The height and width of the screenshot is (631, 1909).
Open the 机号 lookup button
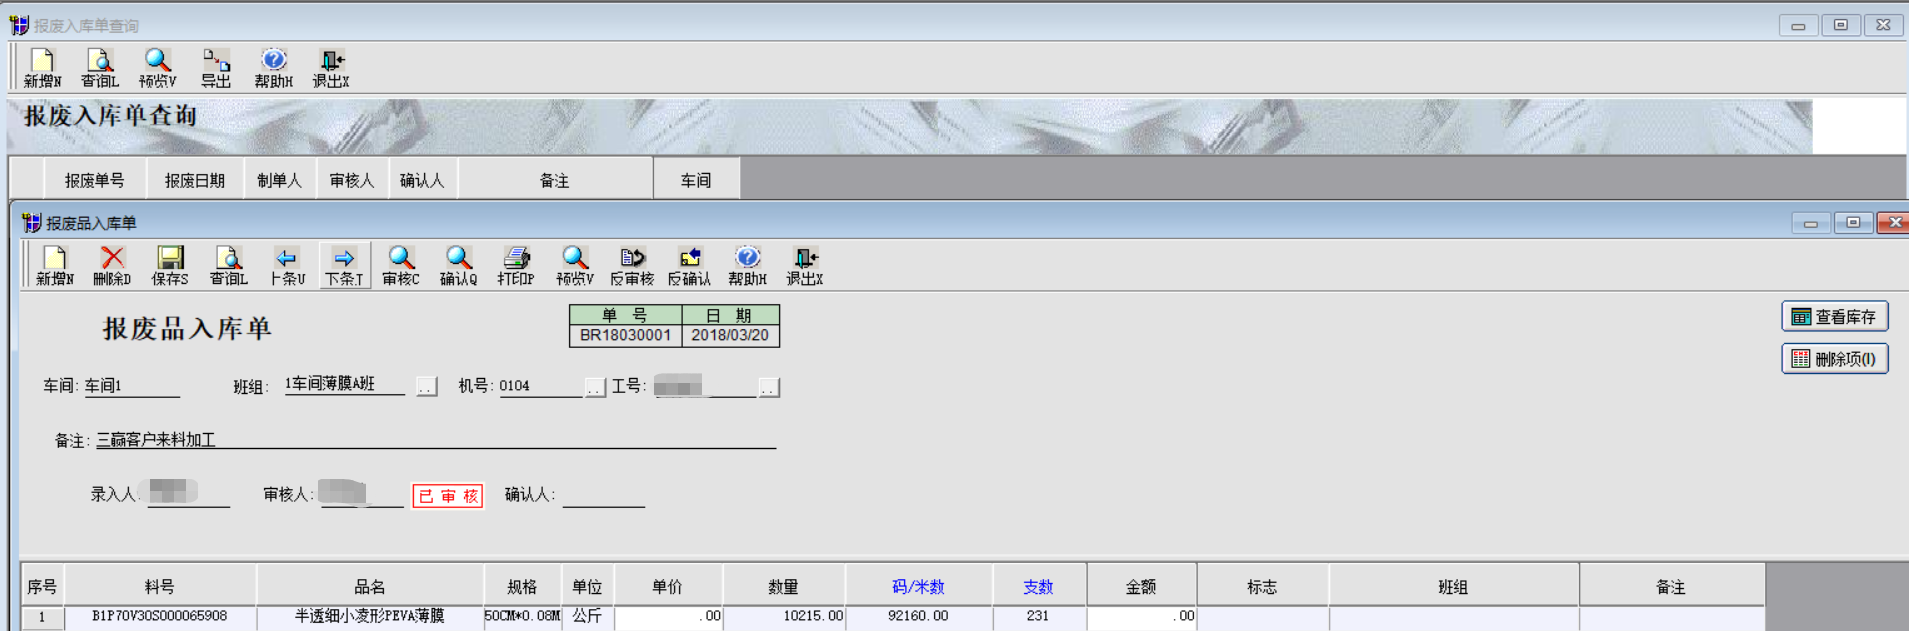(595, 387)
